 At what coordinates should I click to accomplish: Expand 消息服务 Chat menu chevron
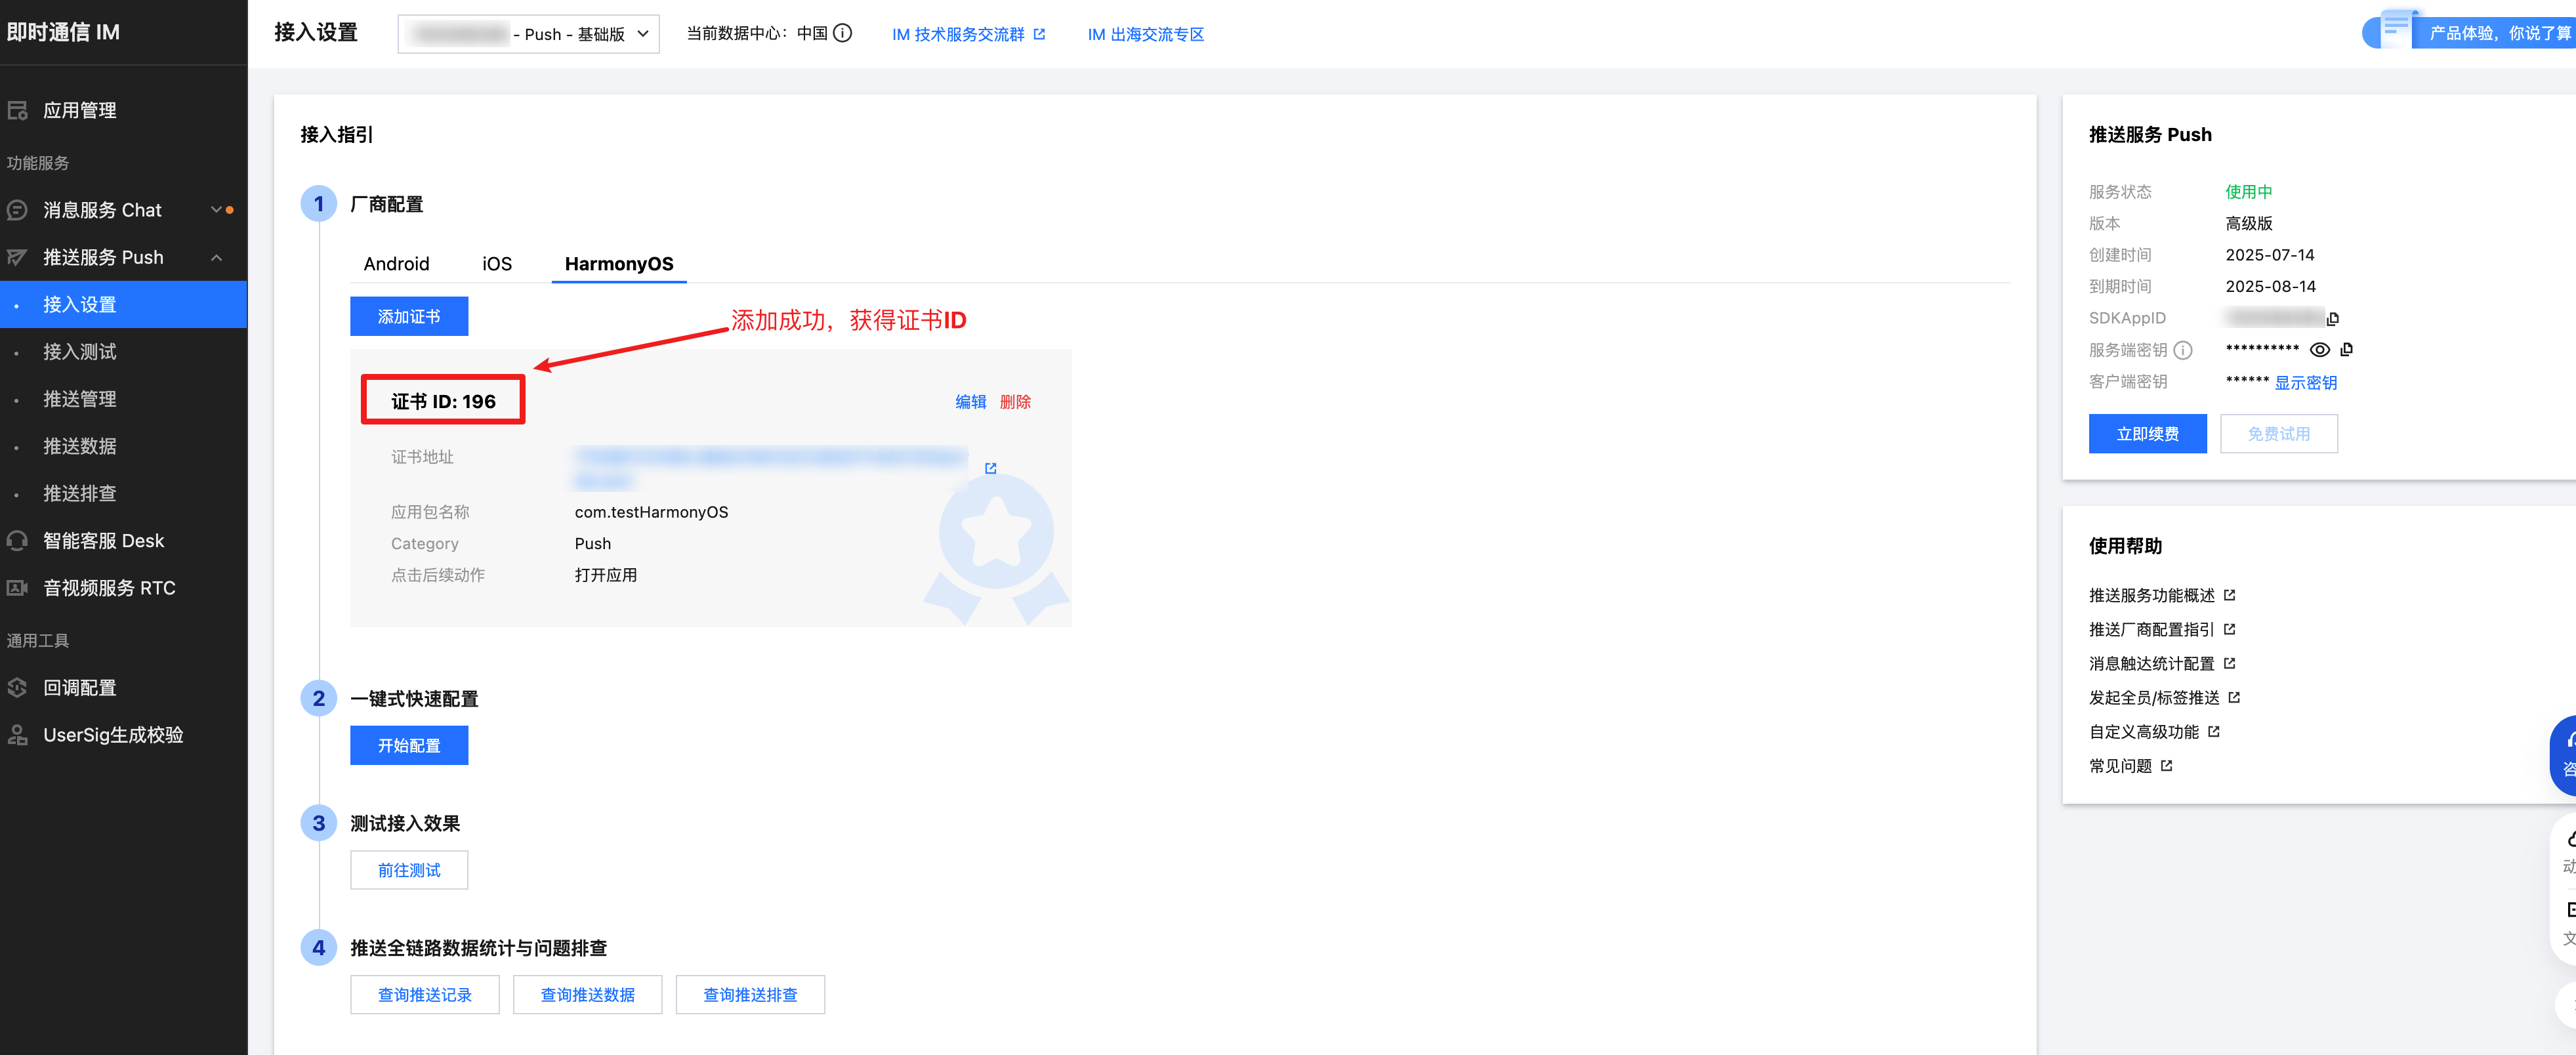coord(216,210)
